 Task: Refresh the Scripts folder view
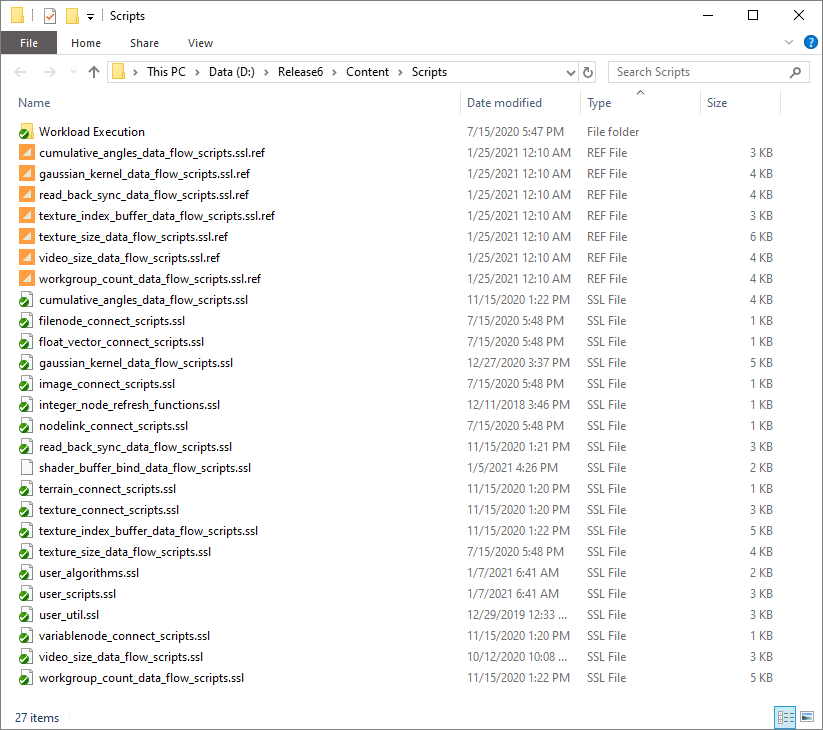coord(588,72)
